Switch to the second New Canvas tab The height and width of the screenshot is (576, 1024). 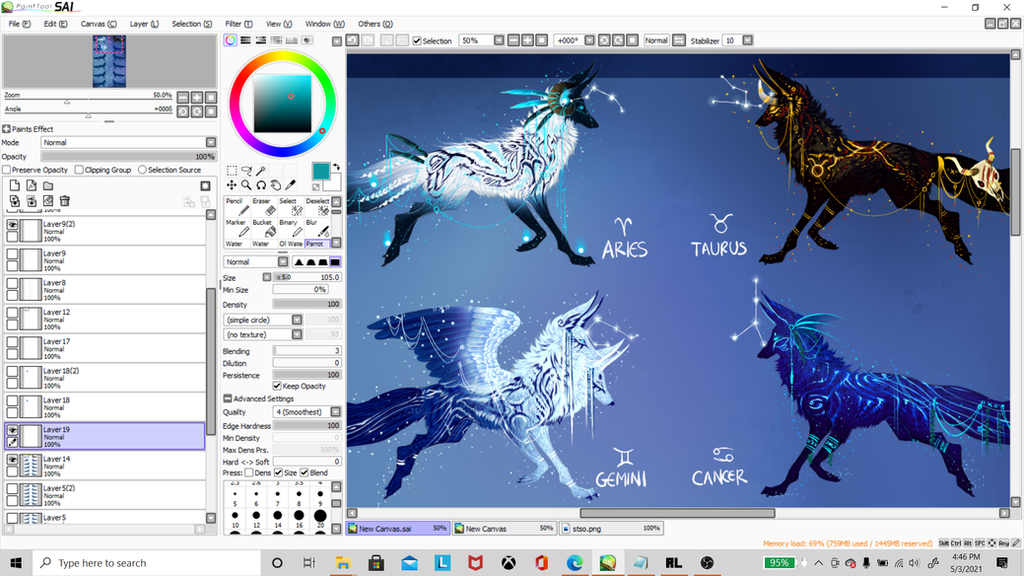(x=504, y=528)
